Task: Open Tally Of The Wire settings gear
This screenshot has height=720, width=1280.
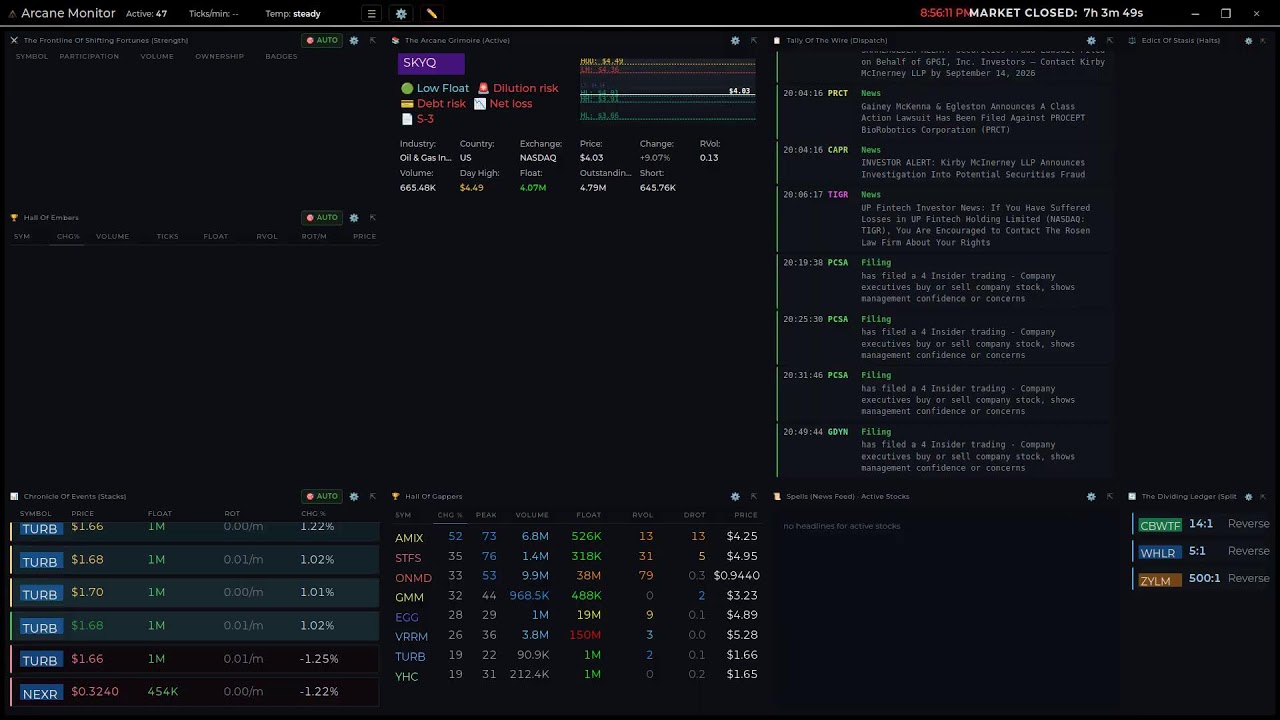Action: pyautogui.click(x=1091, y=40)
